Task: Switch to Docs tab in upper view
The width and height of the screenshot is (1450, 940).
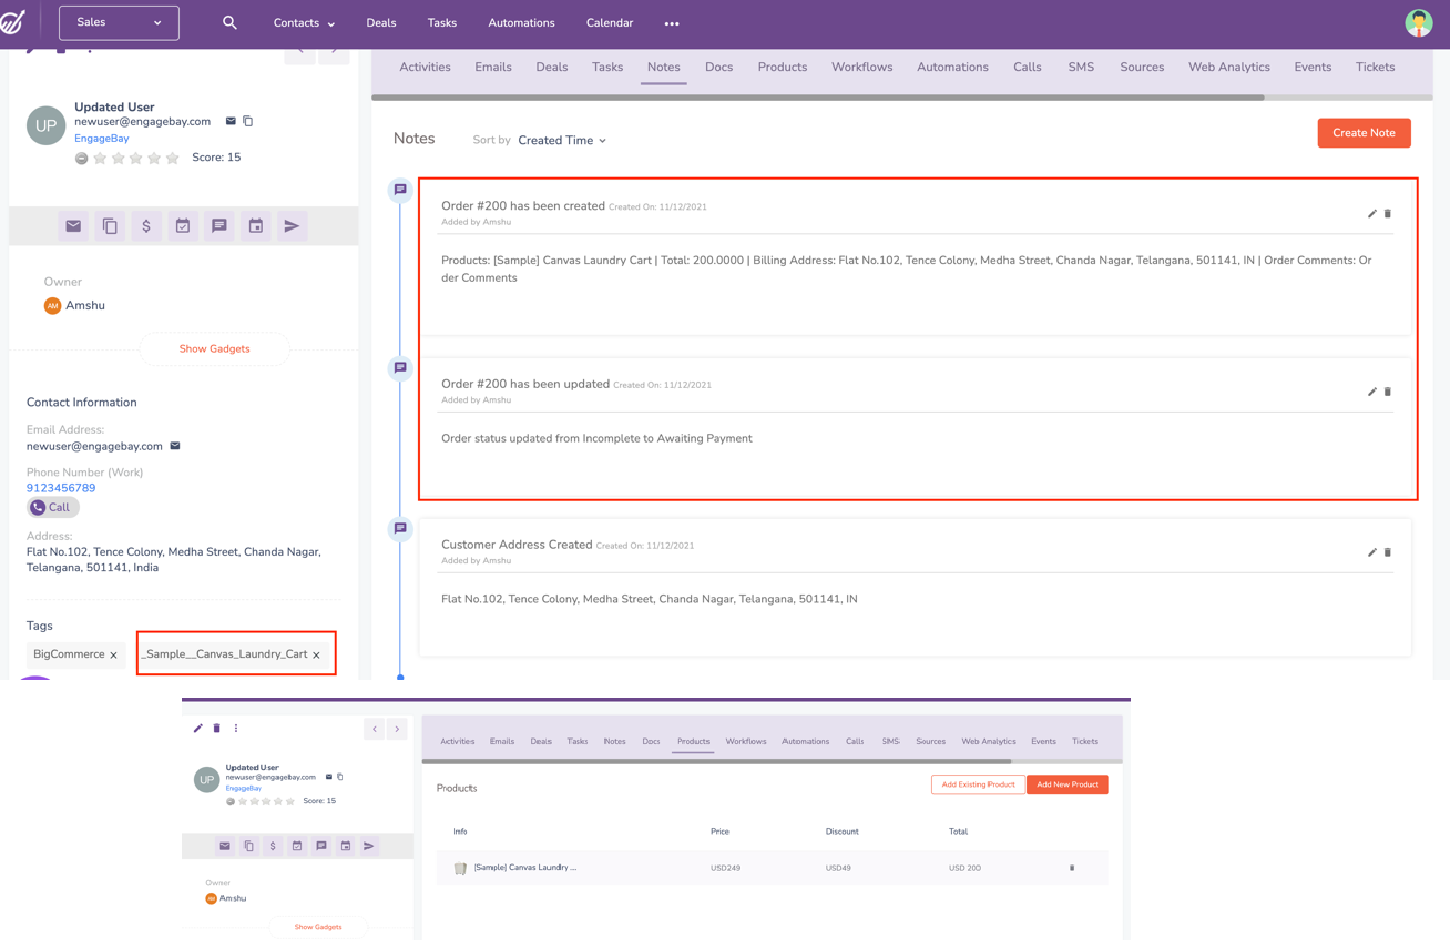Action: [719, 67]
